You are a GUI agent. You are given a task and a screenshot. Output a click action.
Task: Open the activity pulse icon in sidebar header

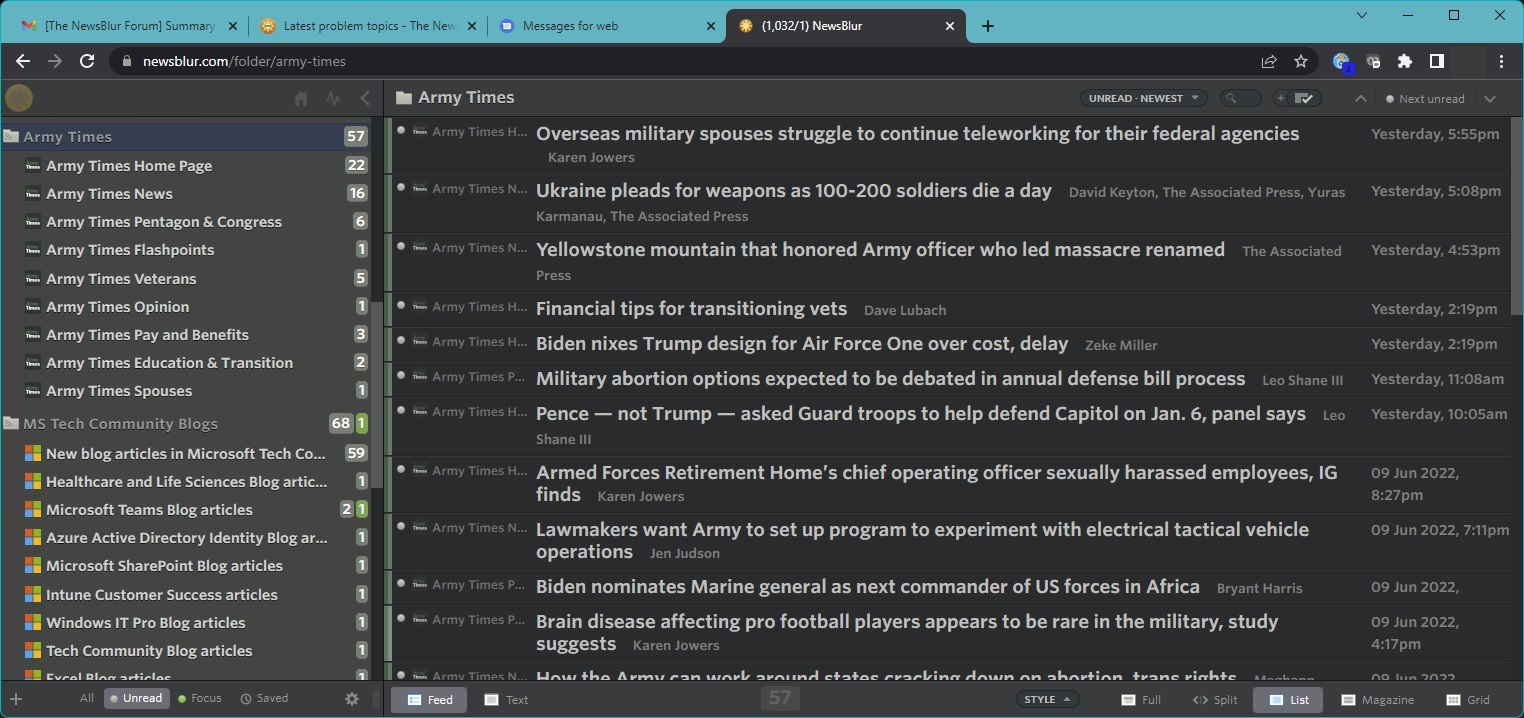point(333,98)
